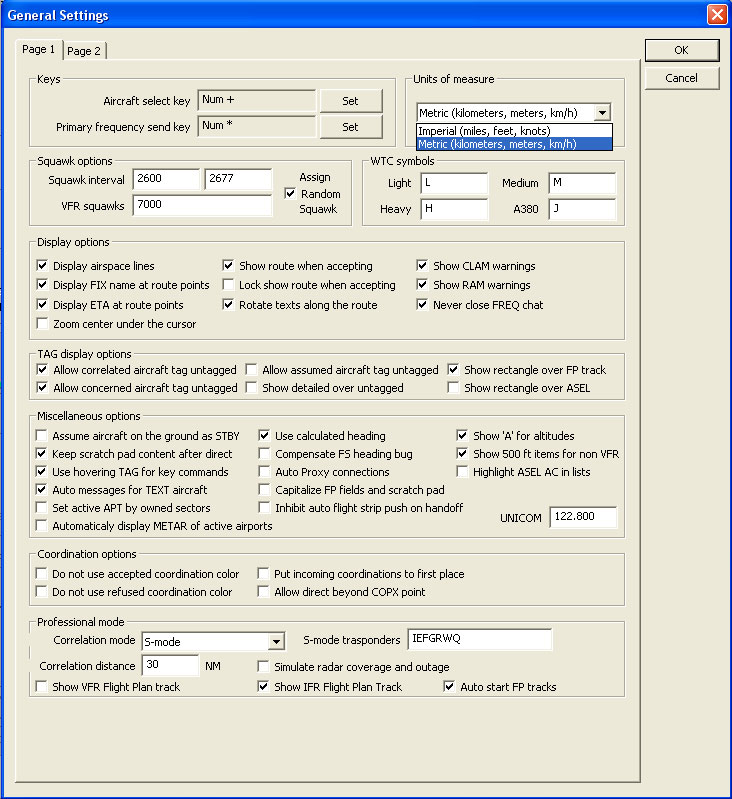
Task: Toggle Allow concerned aircraft tag untagged
Action: click(x=42, y=388)
